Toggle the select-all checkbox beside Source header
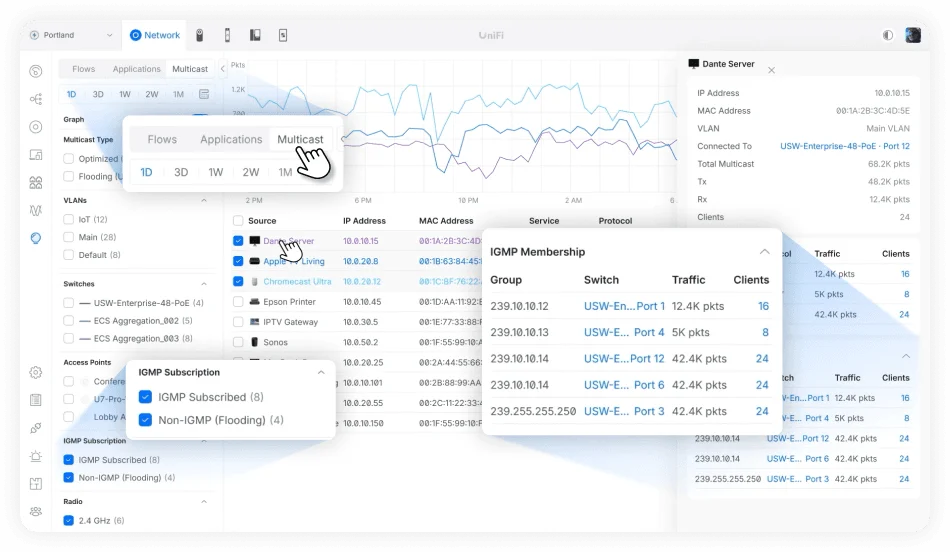Image resolution: width=950 pixels, height=552 pixels. point(238,221)
